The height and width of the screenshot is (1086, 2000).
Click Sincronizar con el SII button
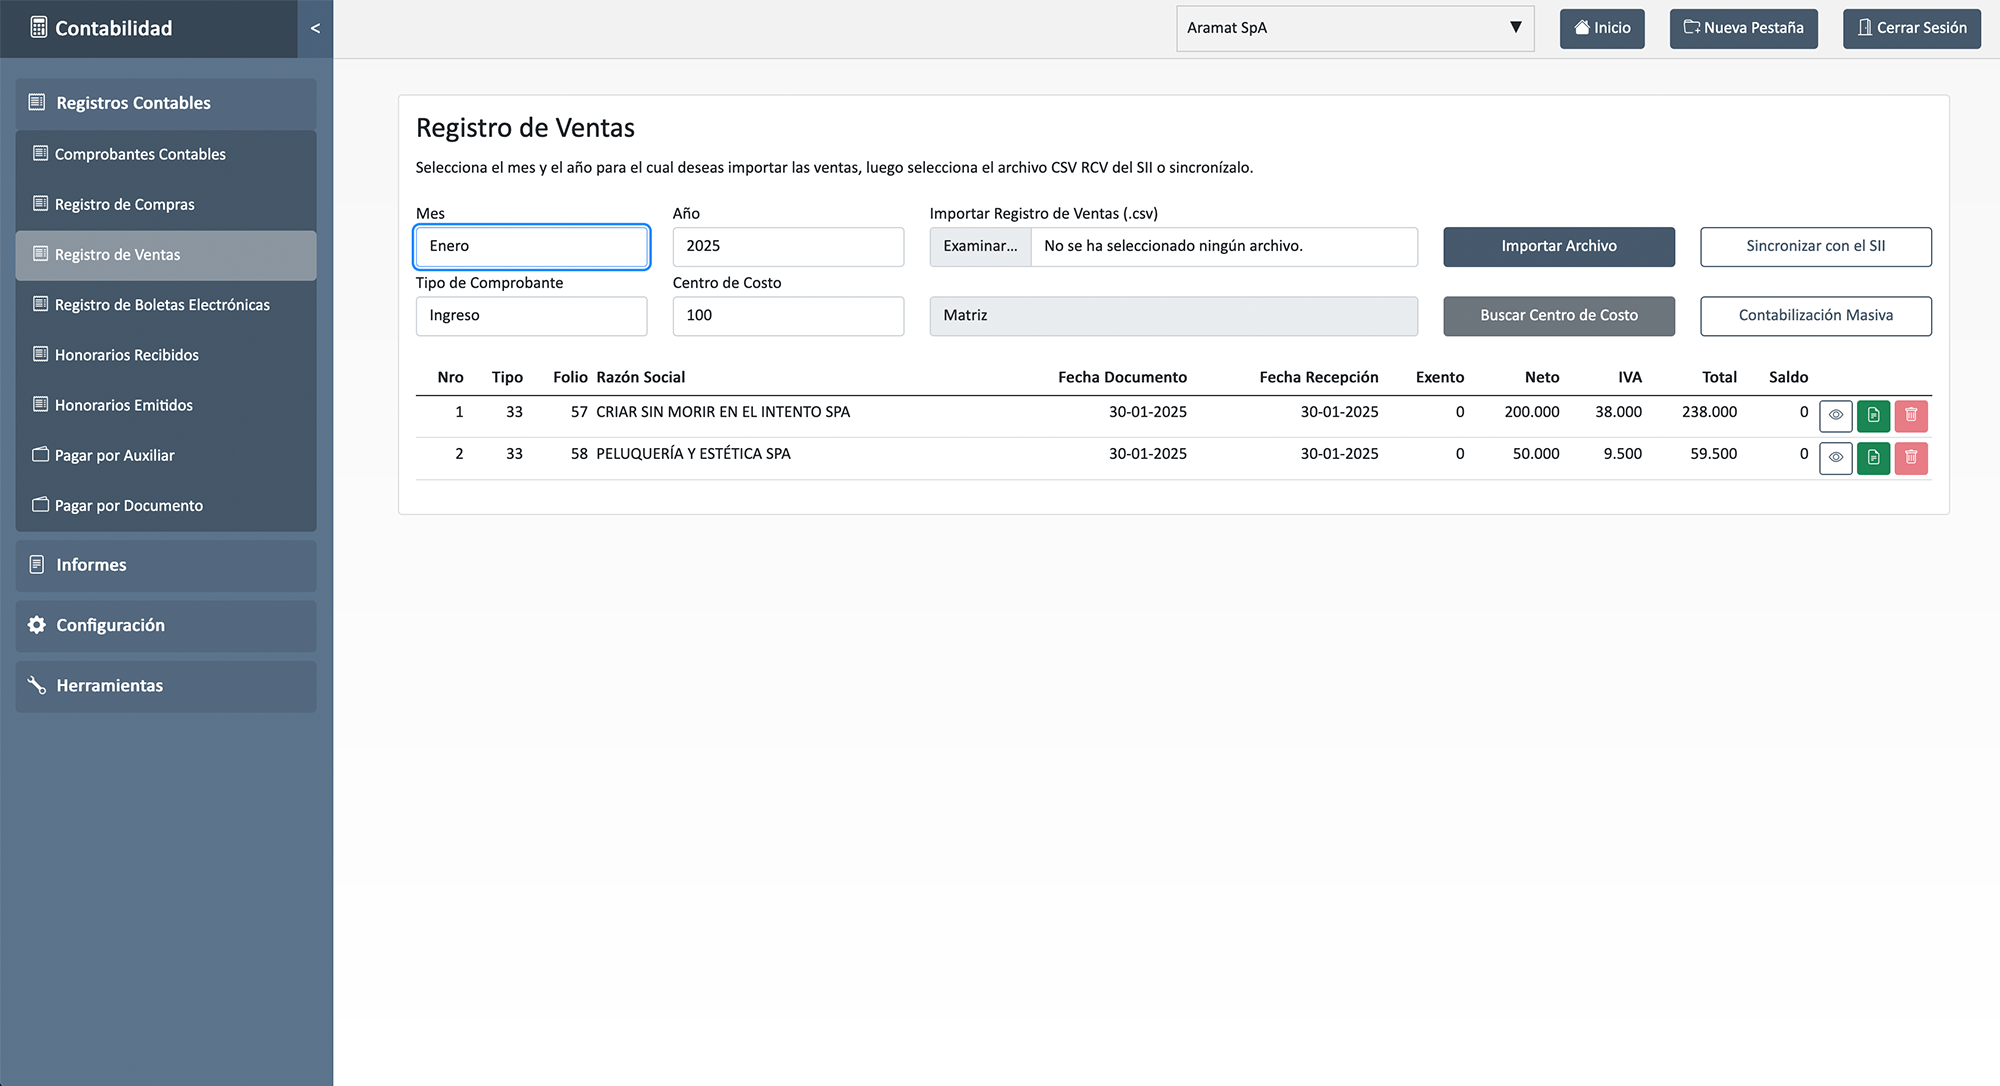[x=1815, y=246]
